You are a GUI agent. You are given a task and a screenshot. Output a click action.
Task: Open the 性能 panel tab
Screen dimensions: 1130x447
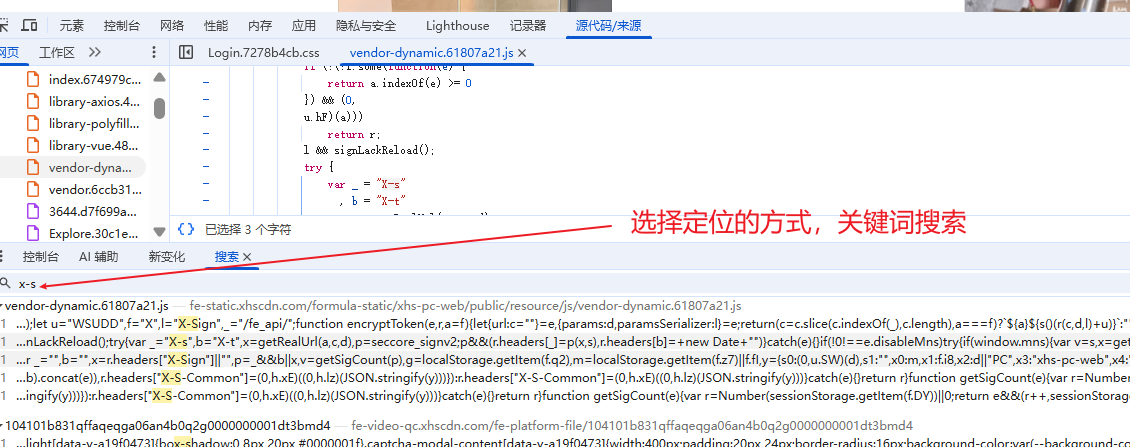216,26
